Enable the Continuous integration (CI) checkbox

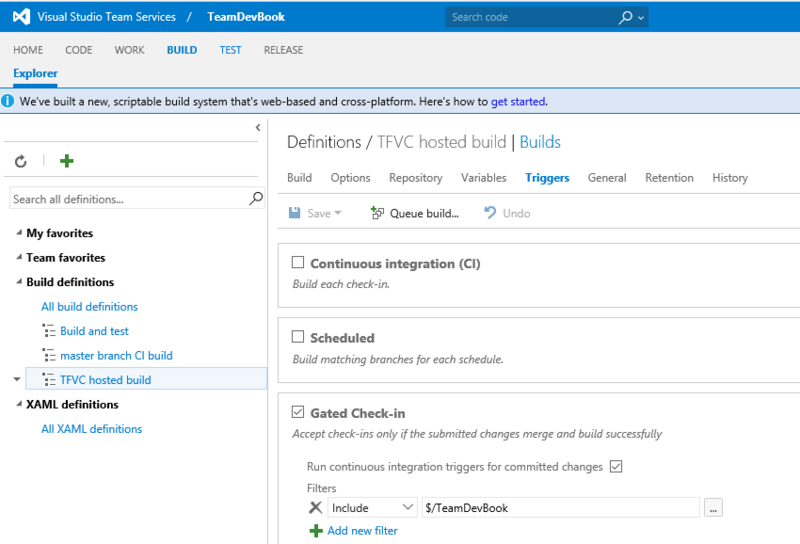coord(297,262)
